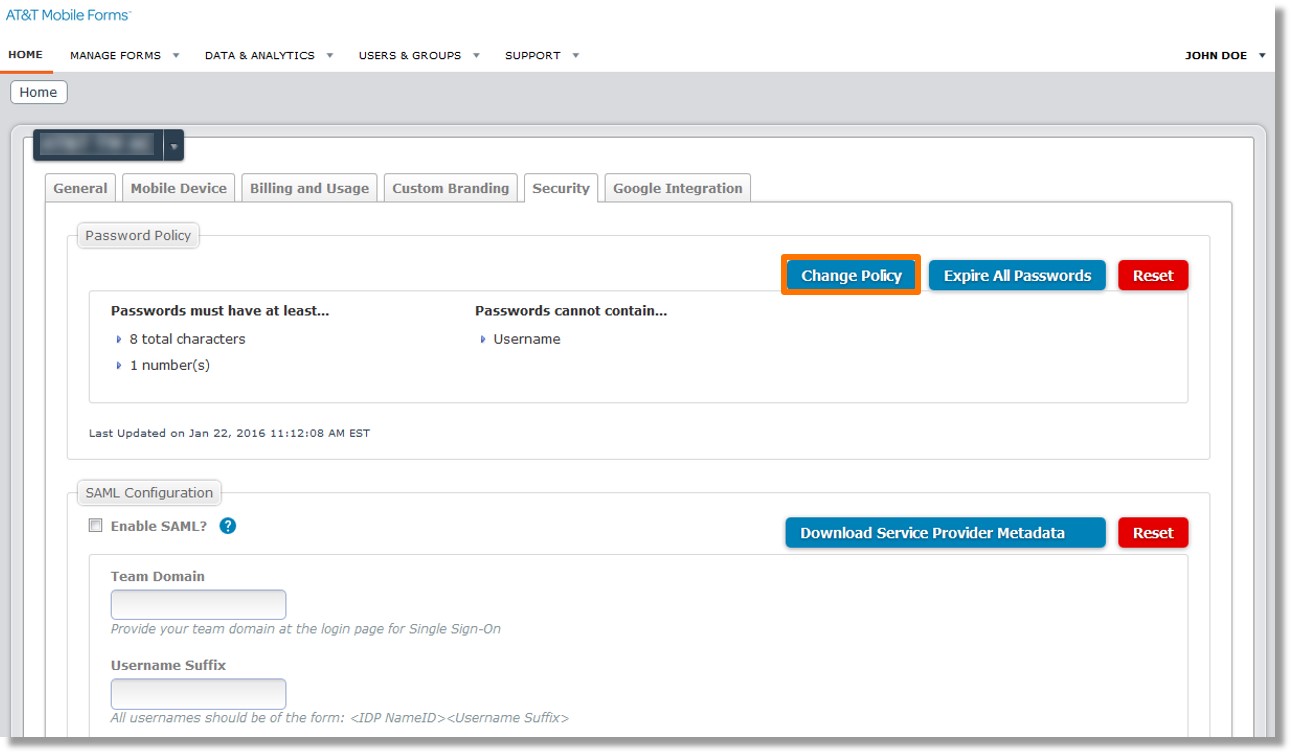Expand the Data & Analytics menu
Screen dimensions: 1293x755
[x=268, y=56]
